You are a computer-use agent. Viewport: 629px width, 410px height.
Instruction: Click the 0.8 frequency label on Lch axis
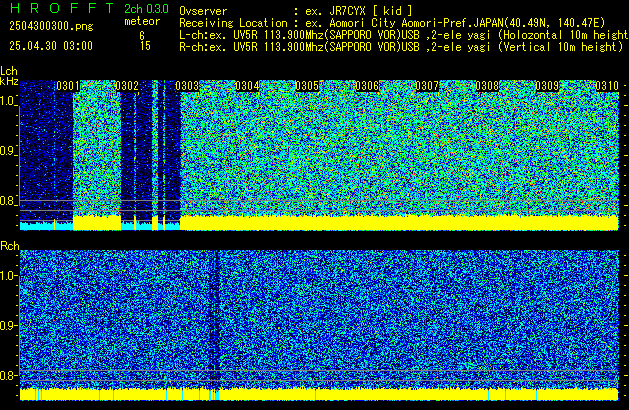[8, 201]
